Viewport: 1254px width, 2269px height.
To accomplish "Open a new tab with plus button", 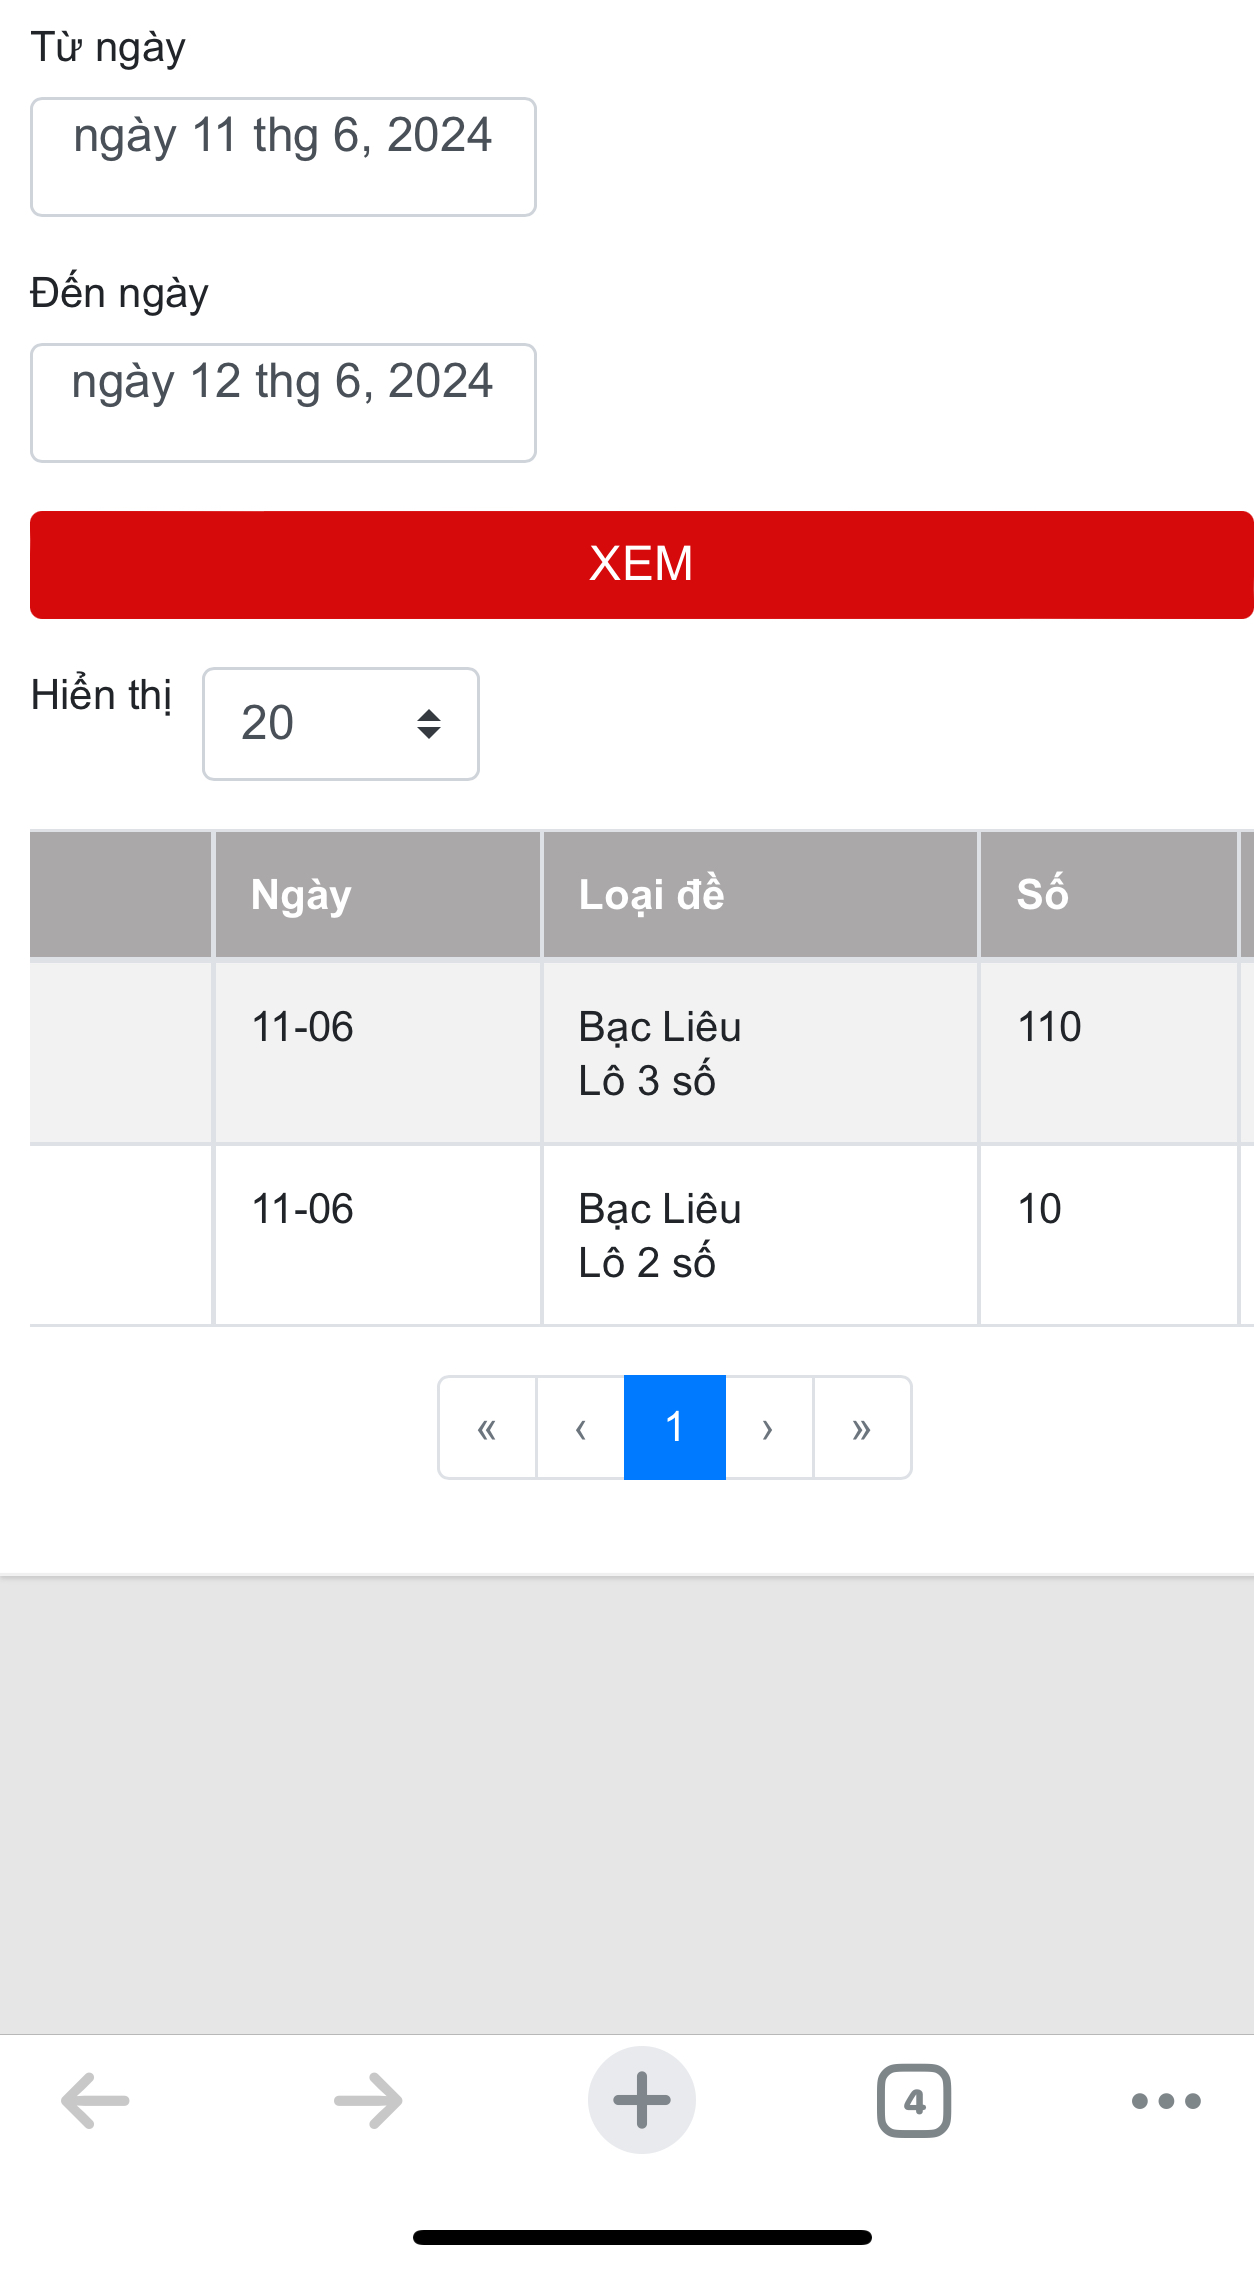I will [x=641, y=2100].
